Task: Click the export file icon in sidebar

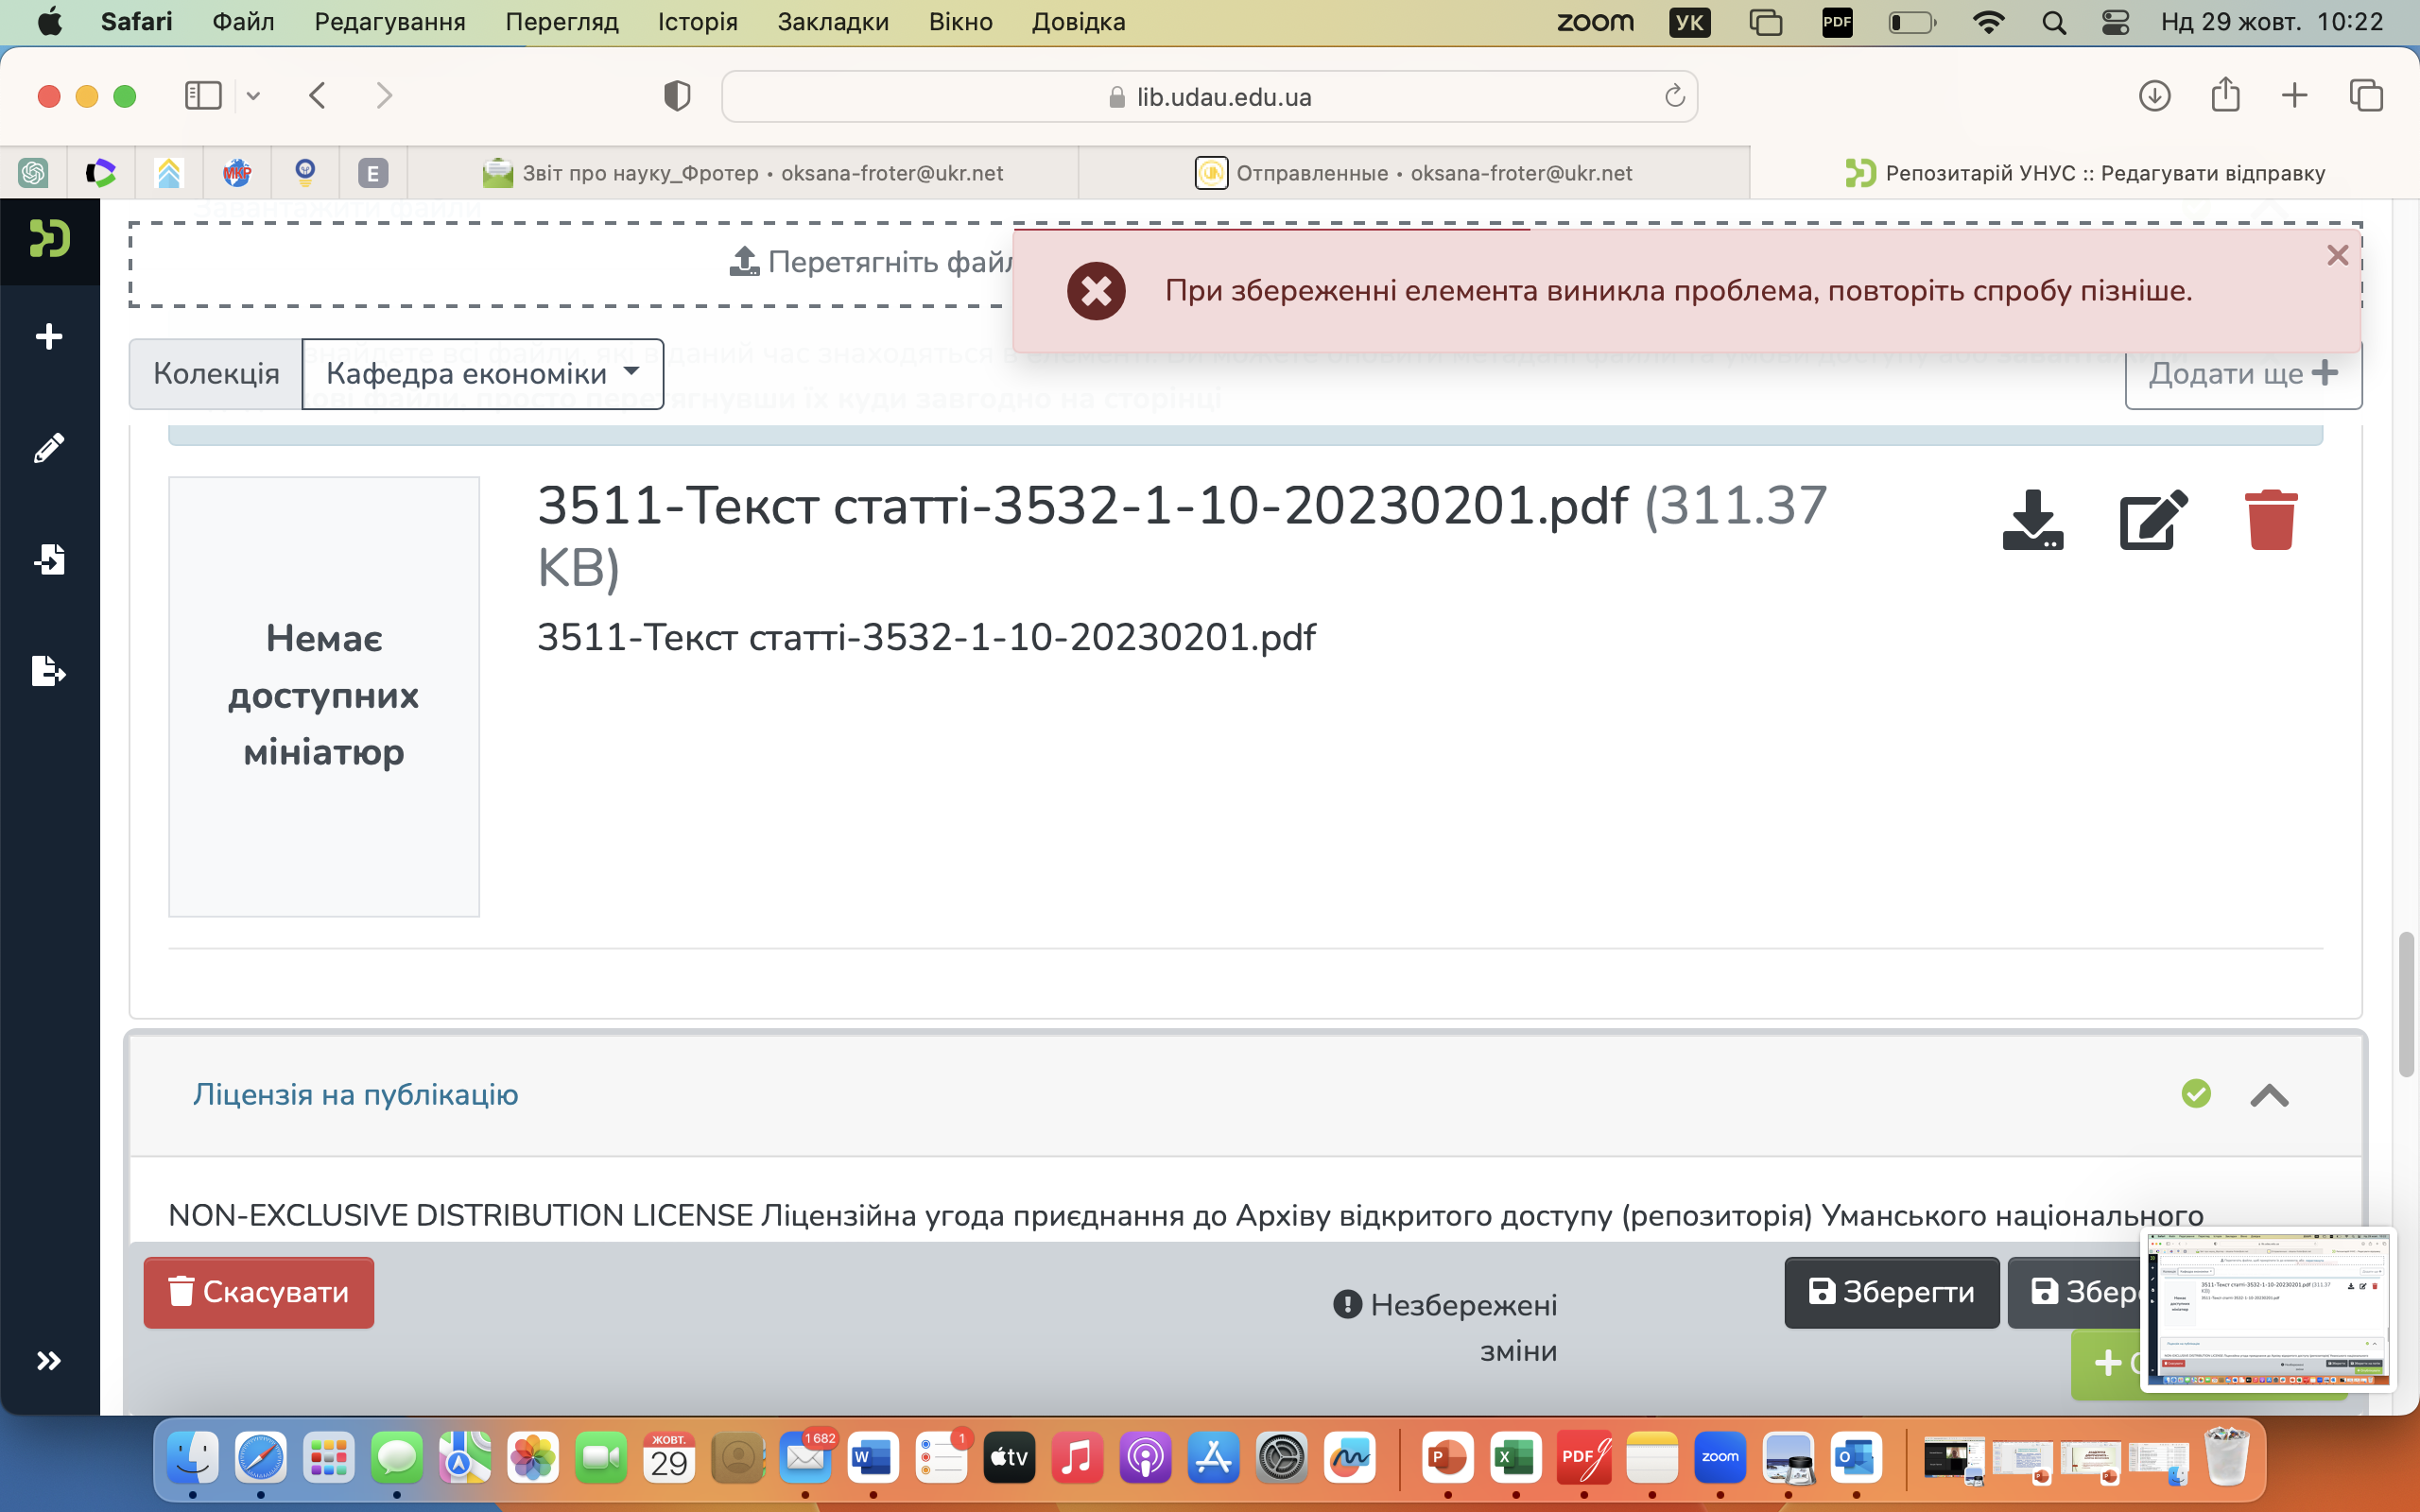Action: (x=49, y=670)
